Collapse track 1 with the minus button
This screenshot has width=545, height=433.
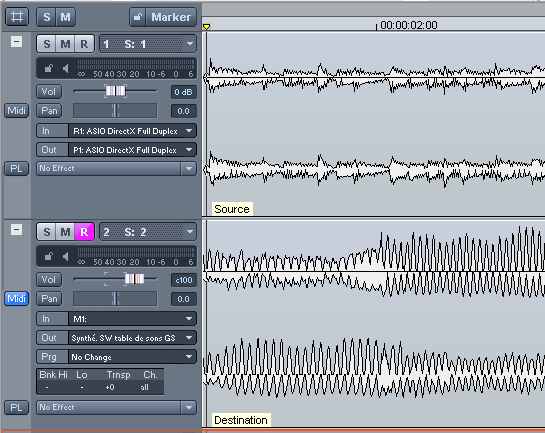(16, 42)
